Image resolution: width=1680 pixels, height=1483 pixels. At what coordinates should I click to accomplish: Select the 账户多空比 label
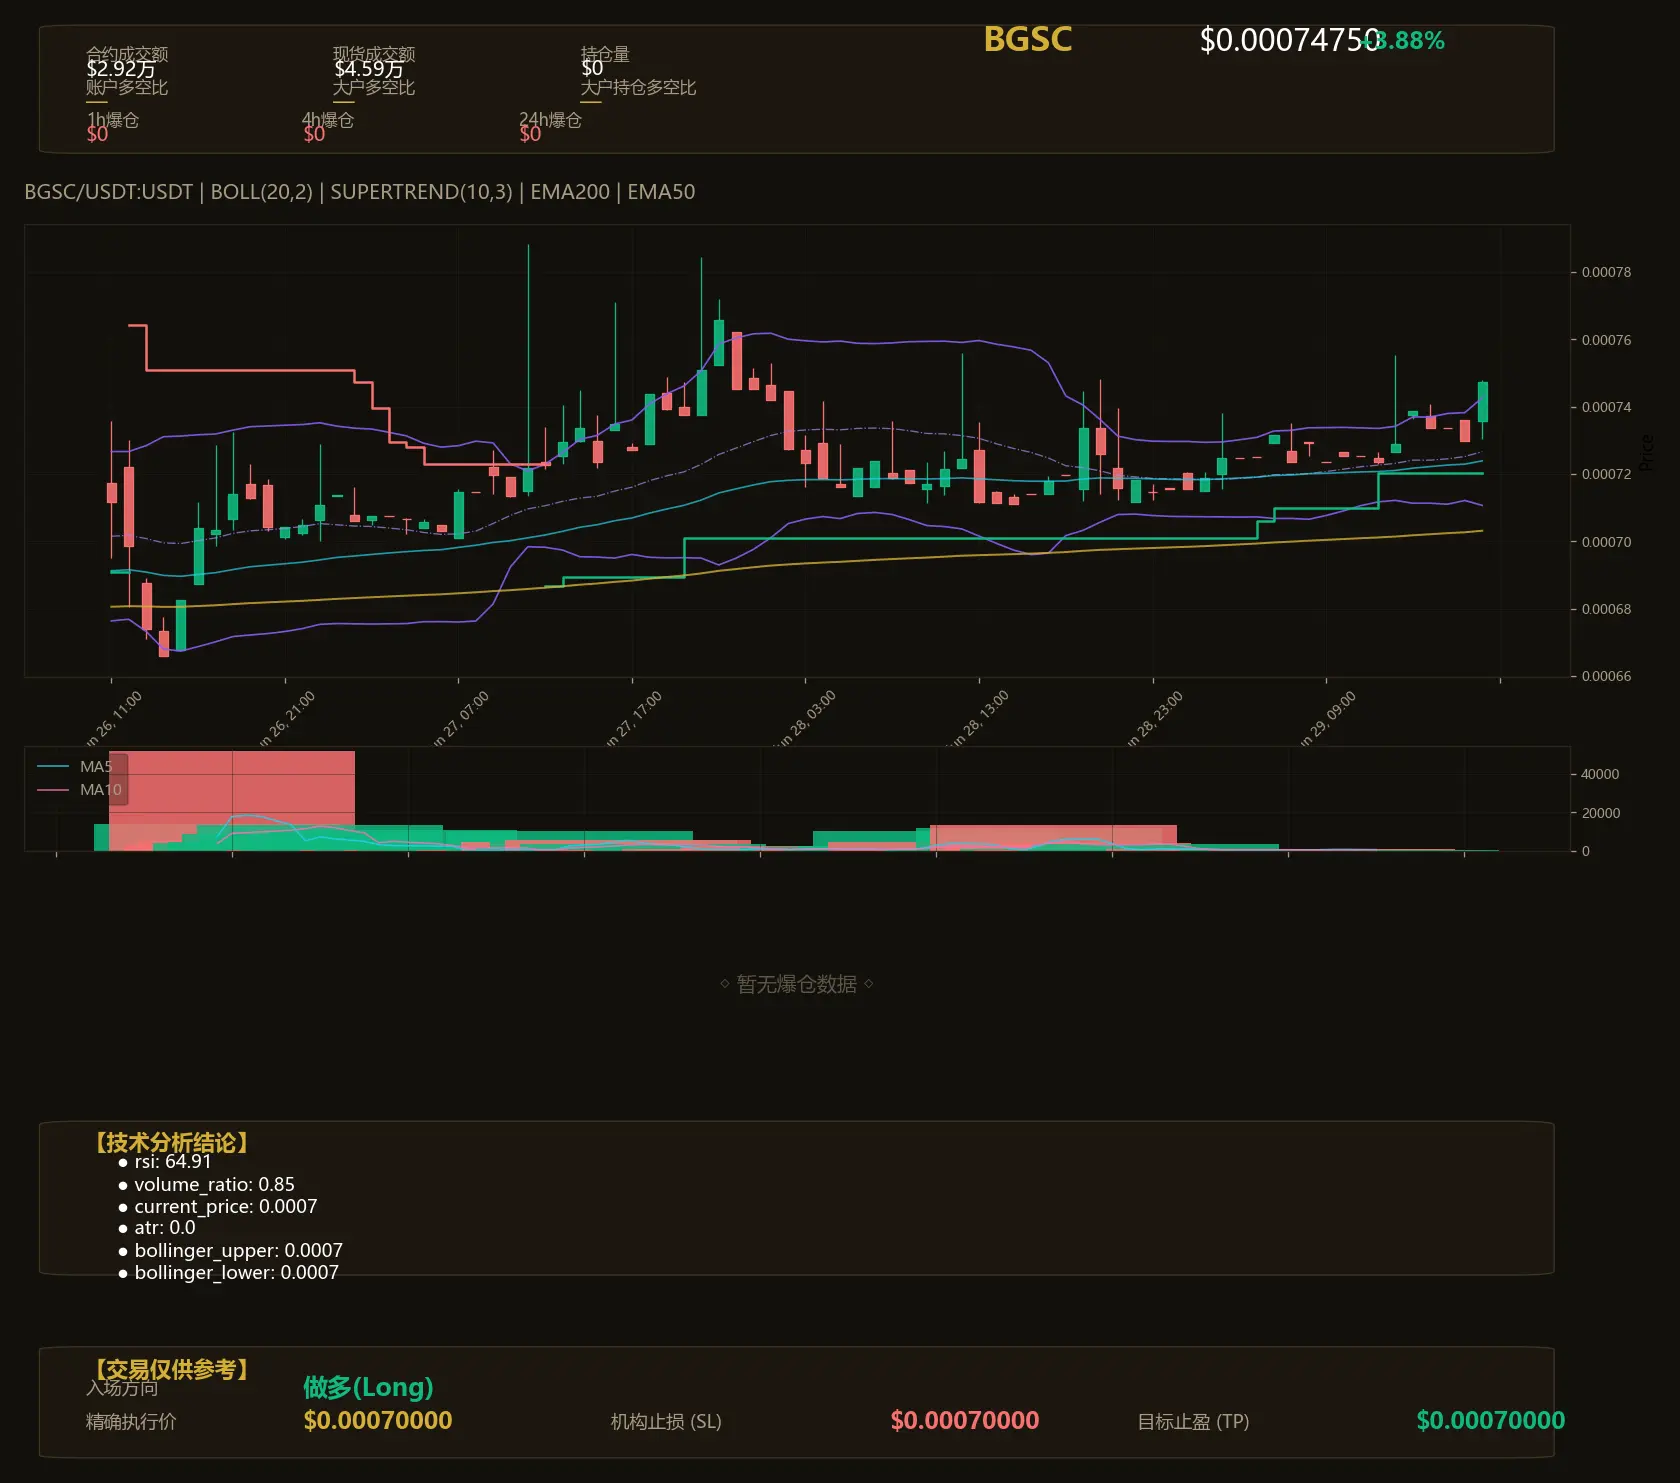(x=127, y=87)
